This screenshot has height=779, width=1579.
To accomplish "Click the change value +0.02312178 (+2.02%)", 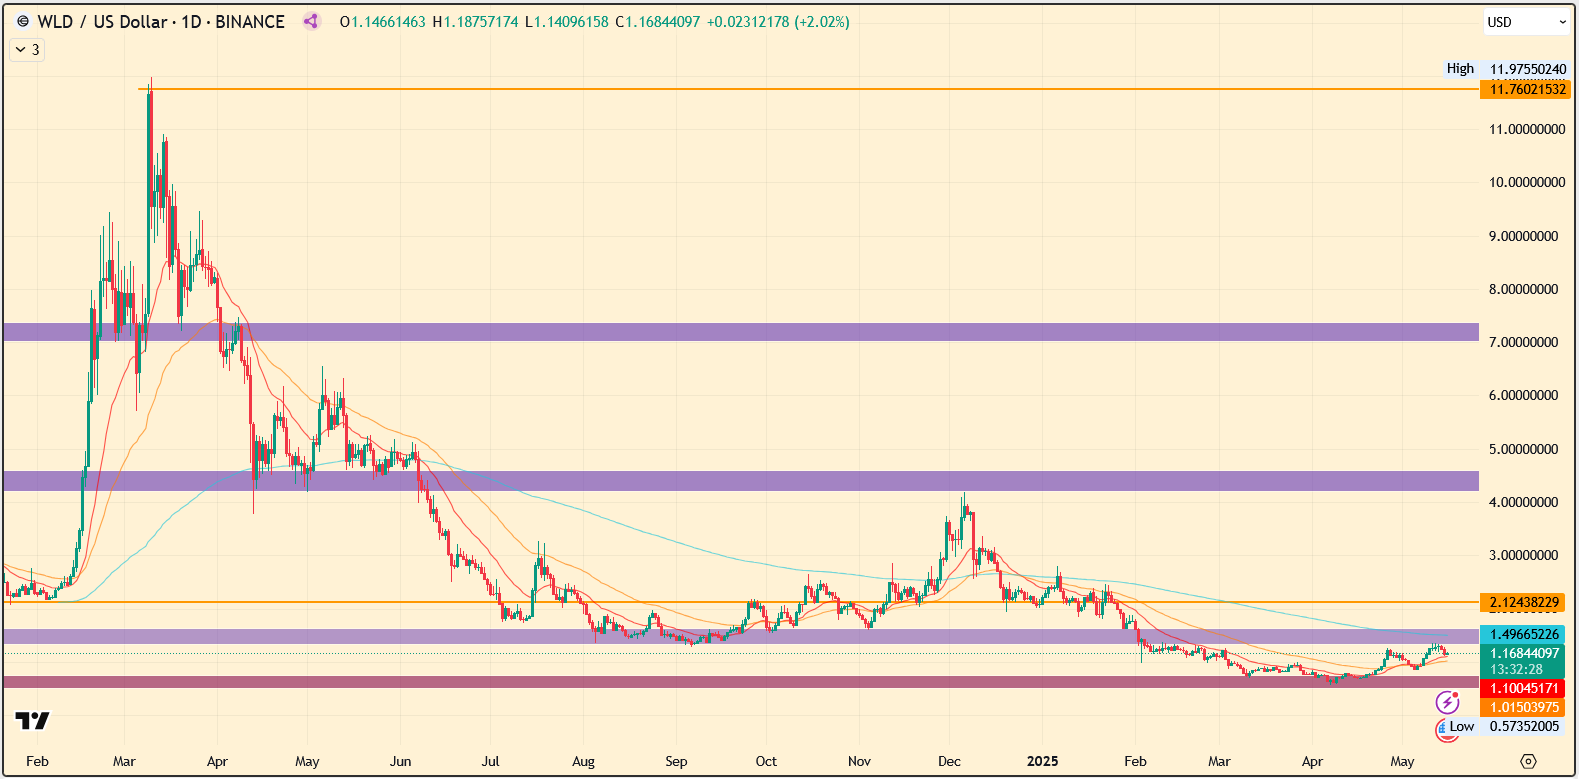I will coord(778,21).
